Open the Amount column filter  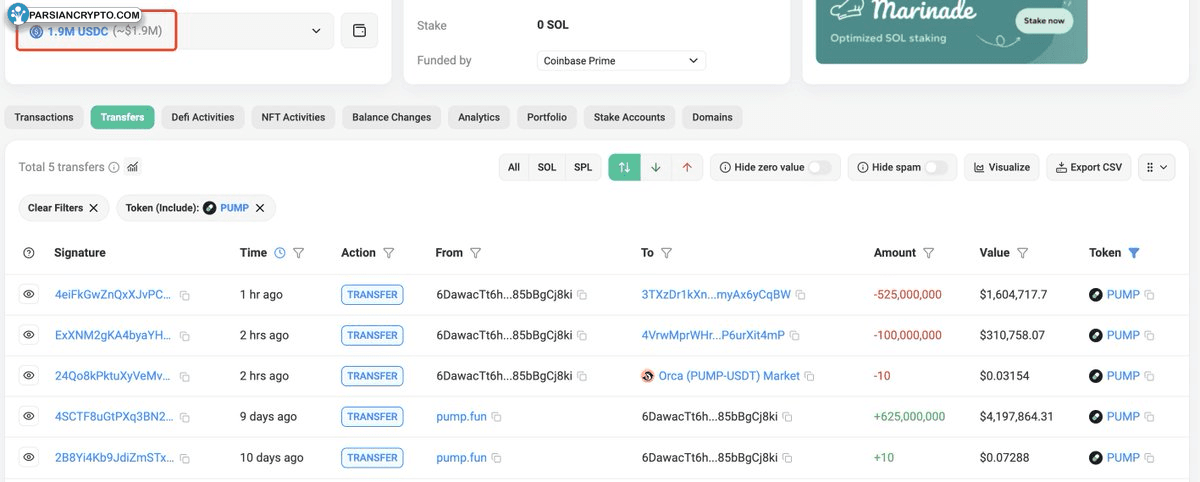[929, 253]
